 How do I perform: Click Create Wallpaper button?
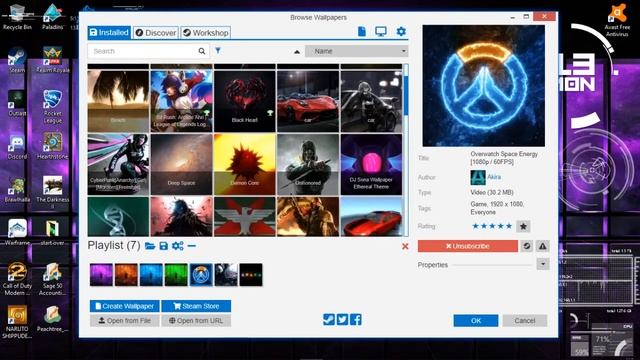click(x=124, y=306)
